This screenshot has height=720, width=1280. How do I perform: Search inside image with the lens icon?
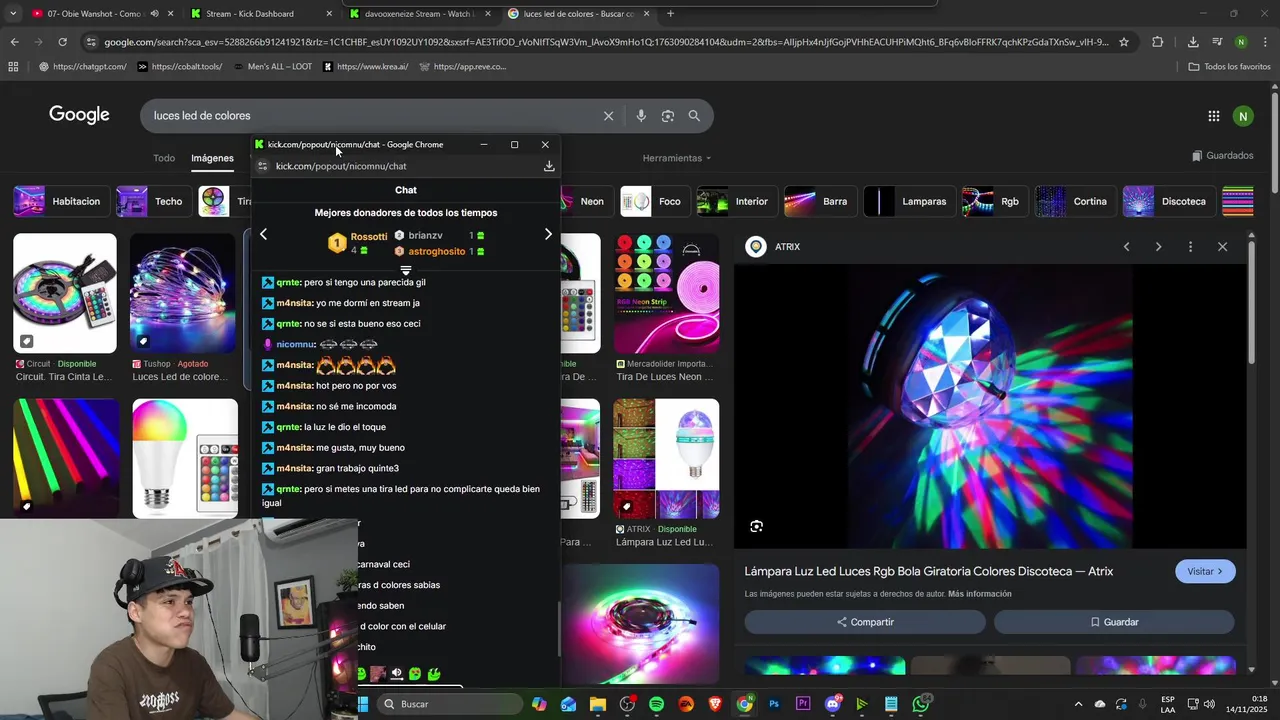(756, 526)
